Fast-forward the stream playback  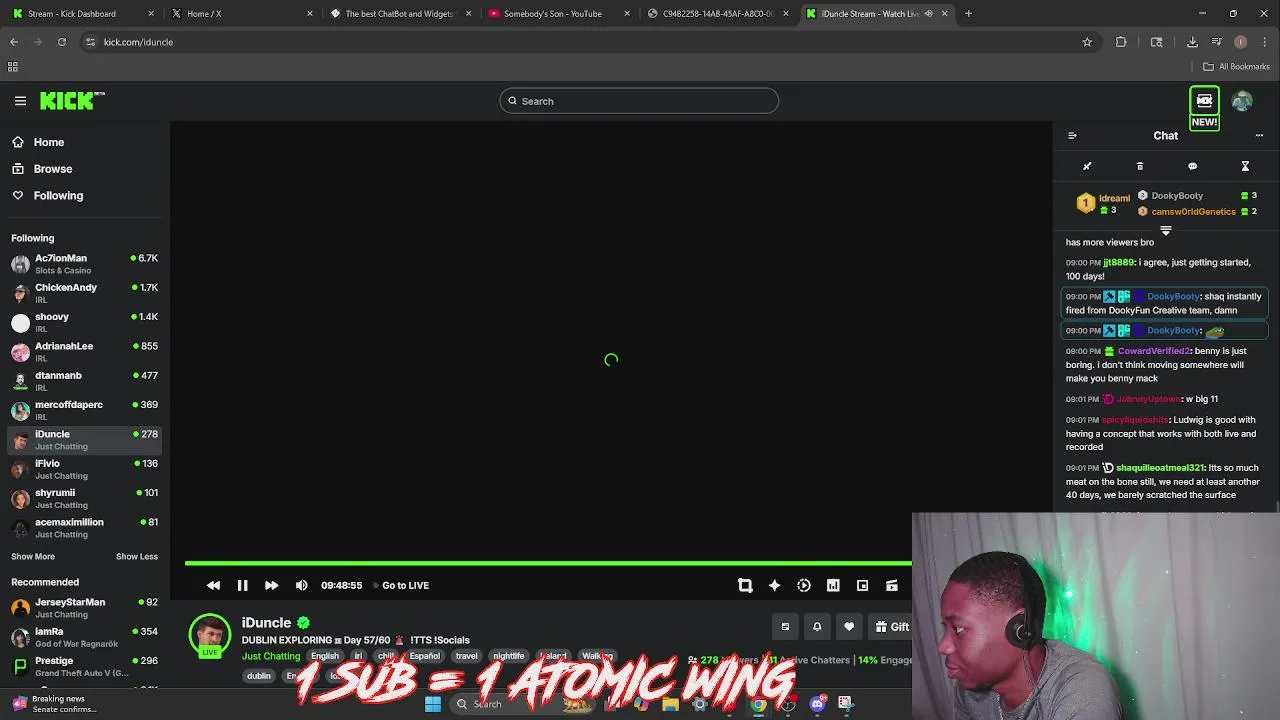tap(271, 585)
